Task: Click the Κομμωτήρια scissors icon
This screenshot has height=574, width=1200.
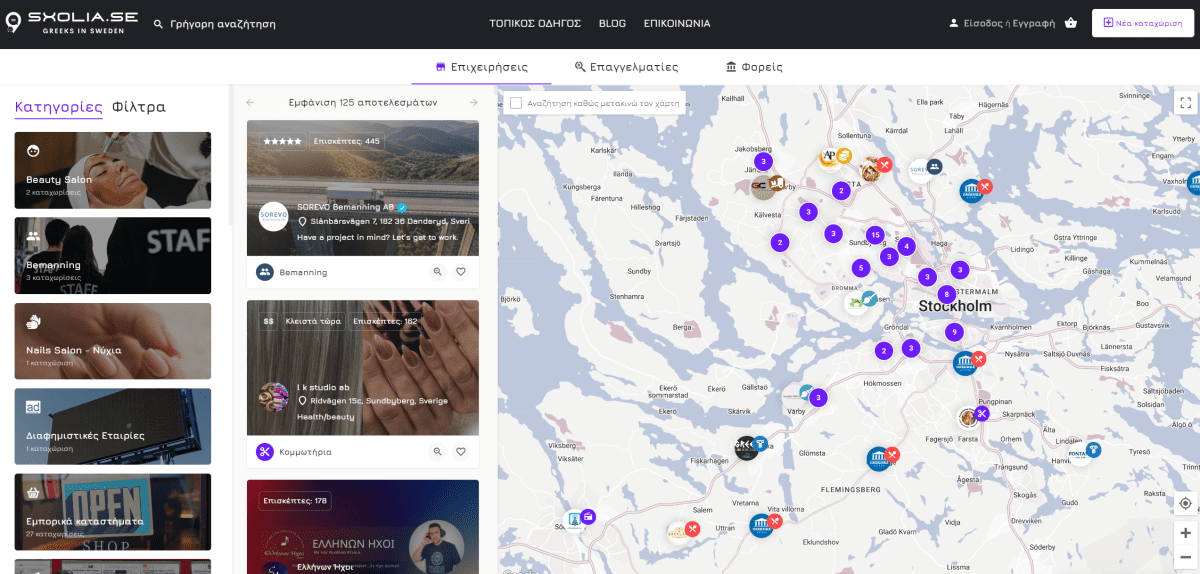Action: [265, 452]
